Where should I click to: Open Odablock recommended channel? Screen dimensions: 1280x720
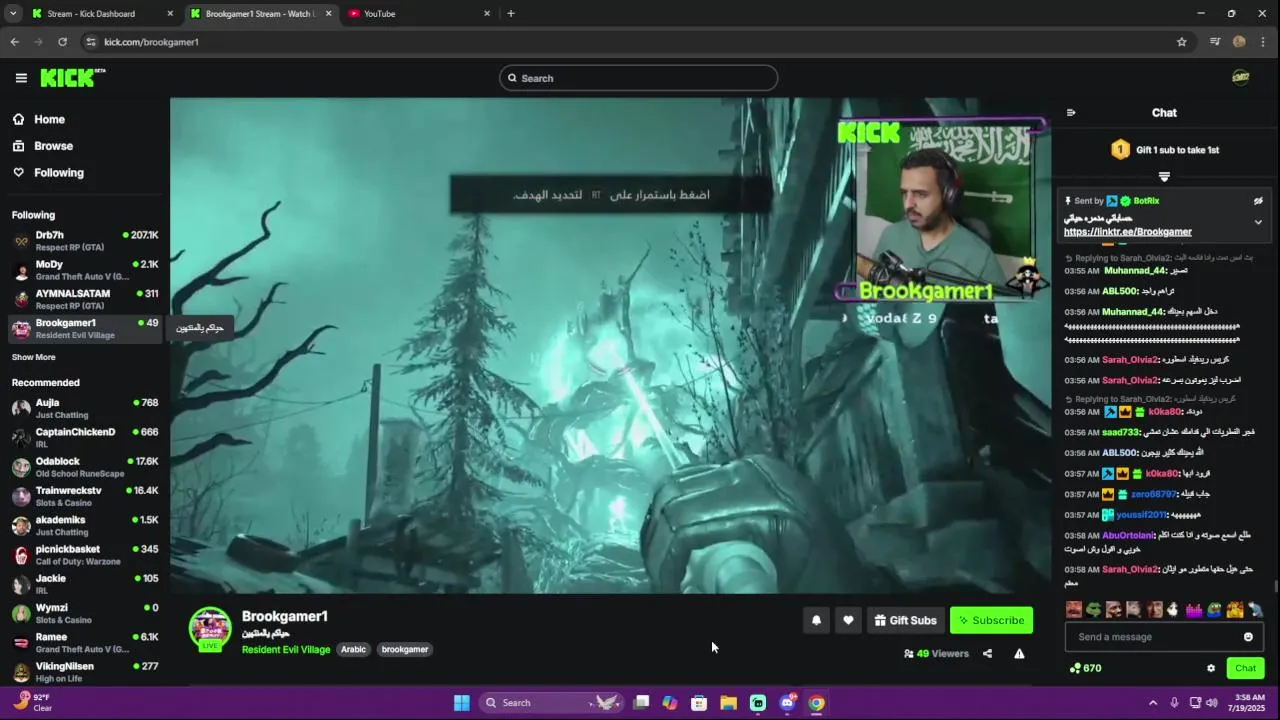85,467
